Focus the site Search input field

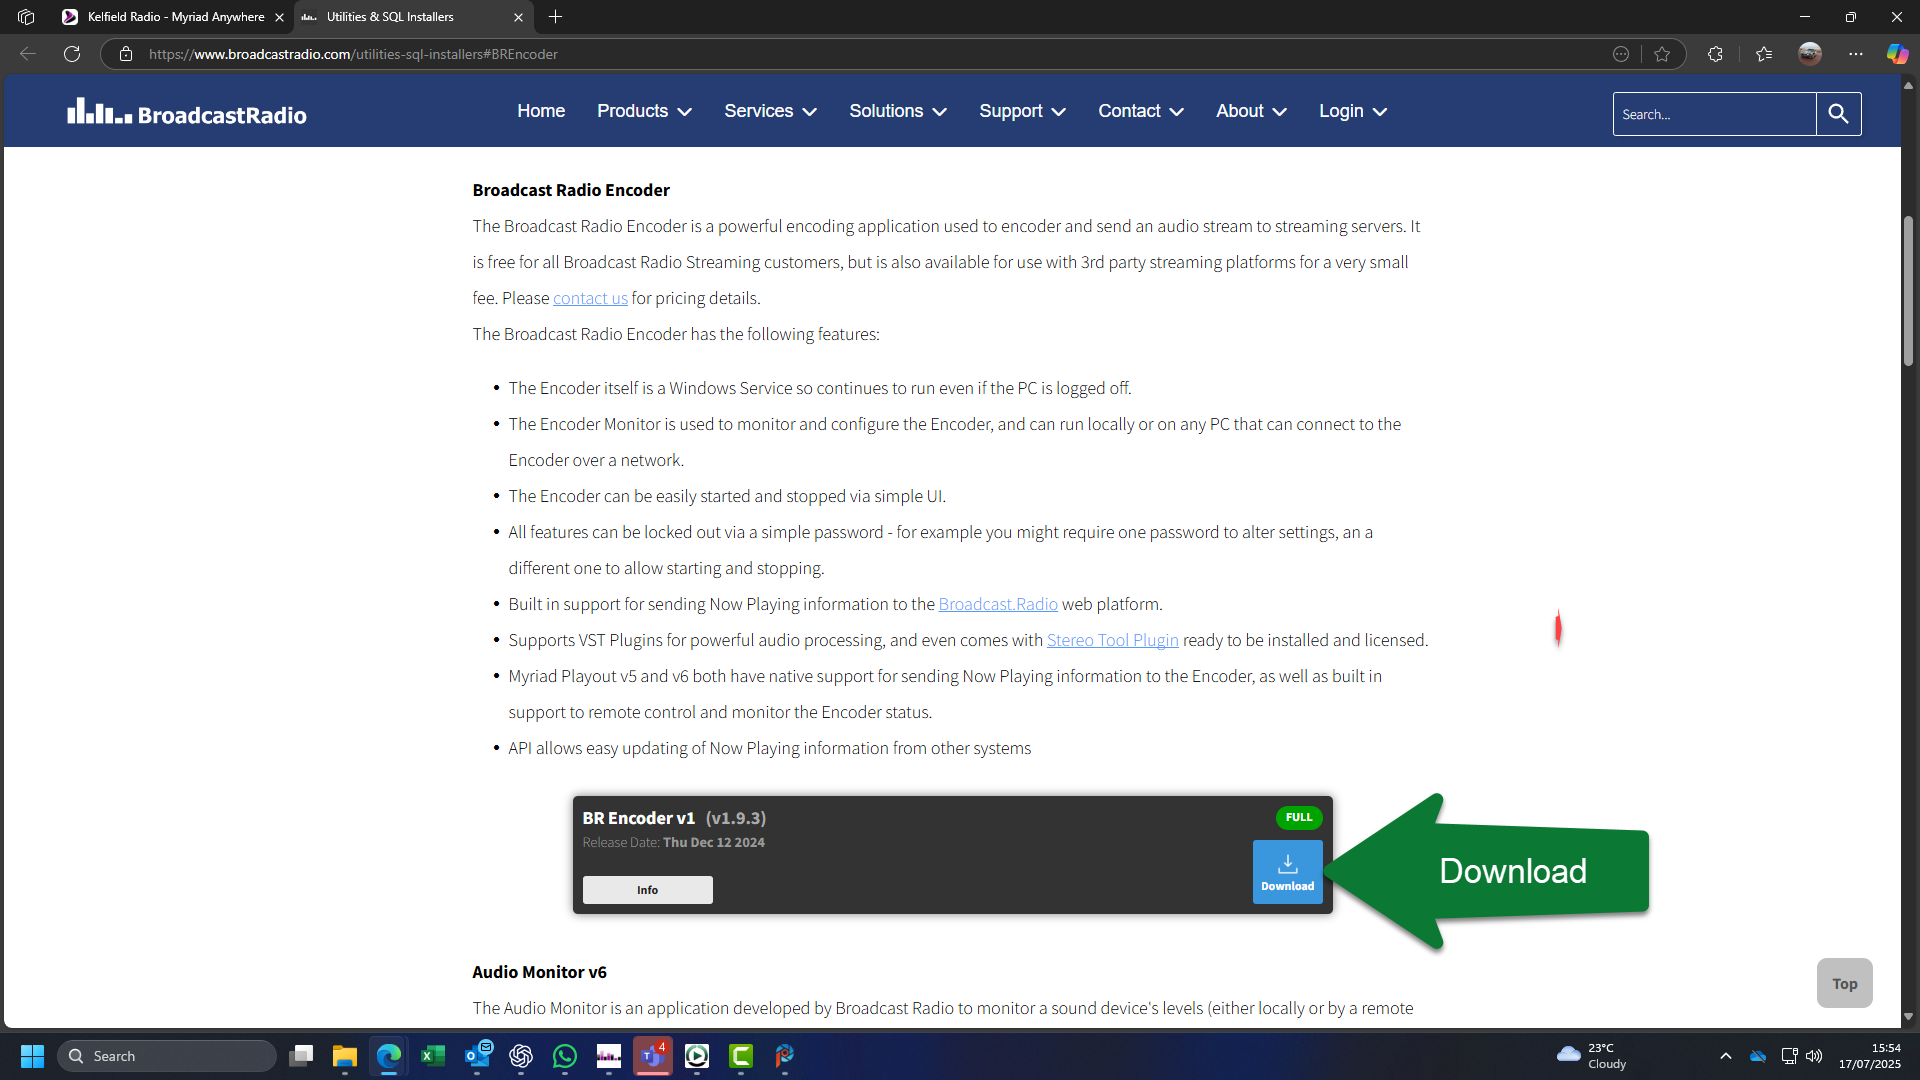click(1714, 114)
